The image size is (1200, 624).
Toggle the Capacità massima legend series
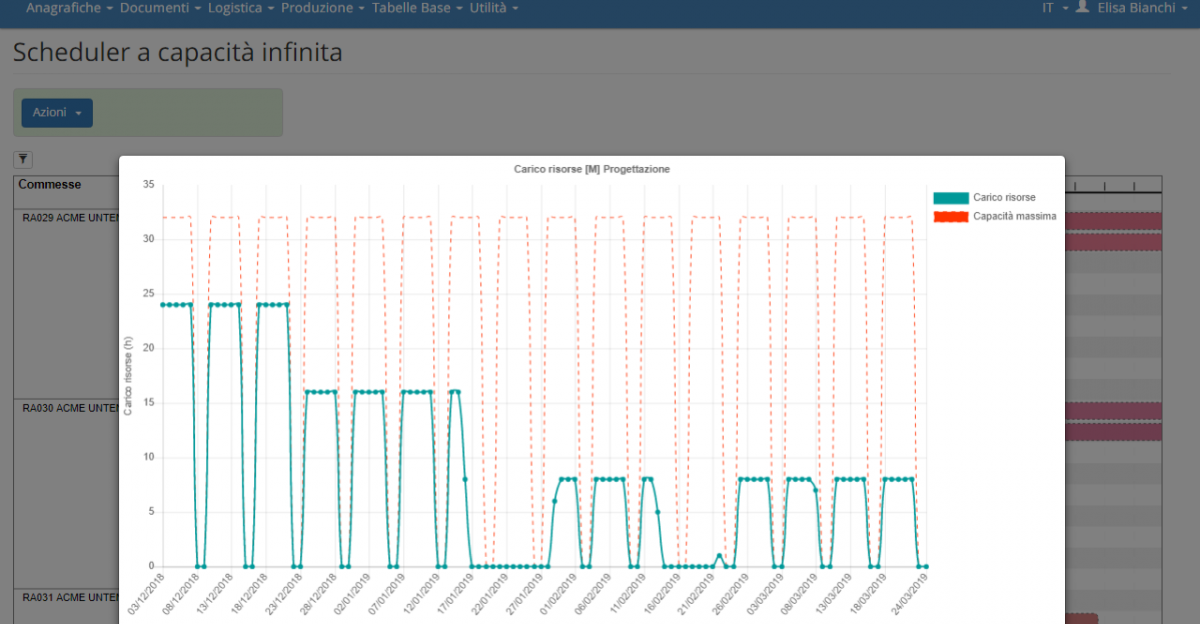point(1014,216)
